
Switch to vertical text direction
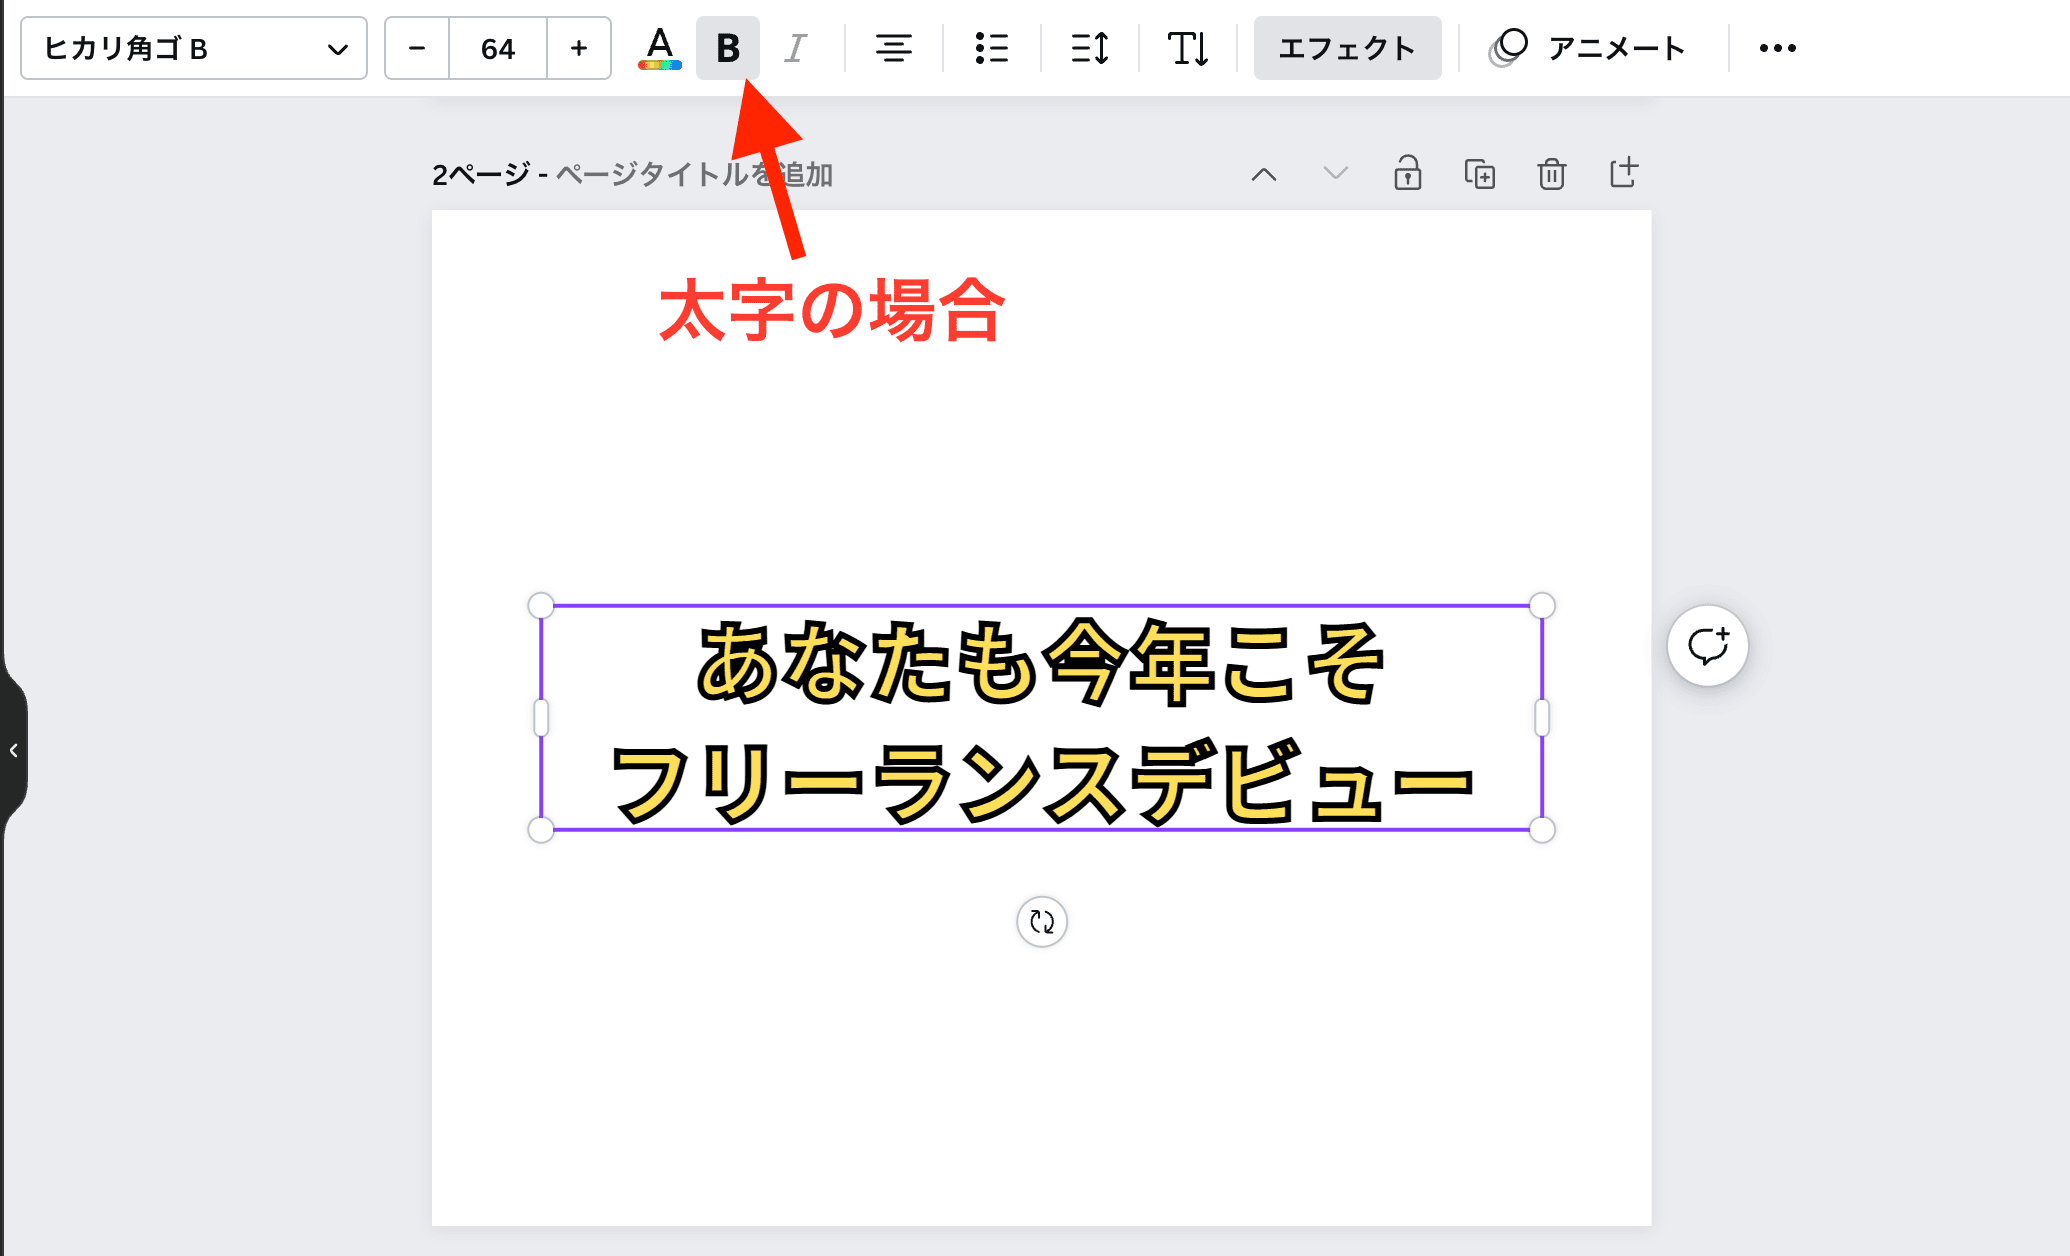pos(1188,48)
